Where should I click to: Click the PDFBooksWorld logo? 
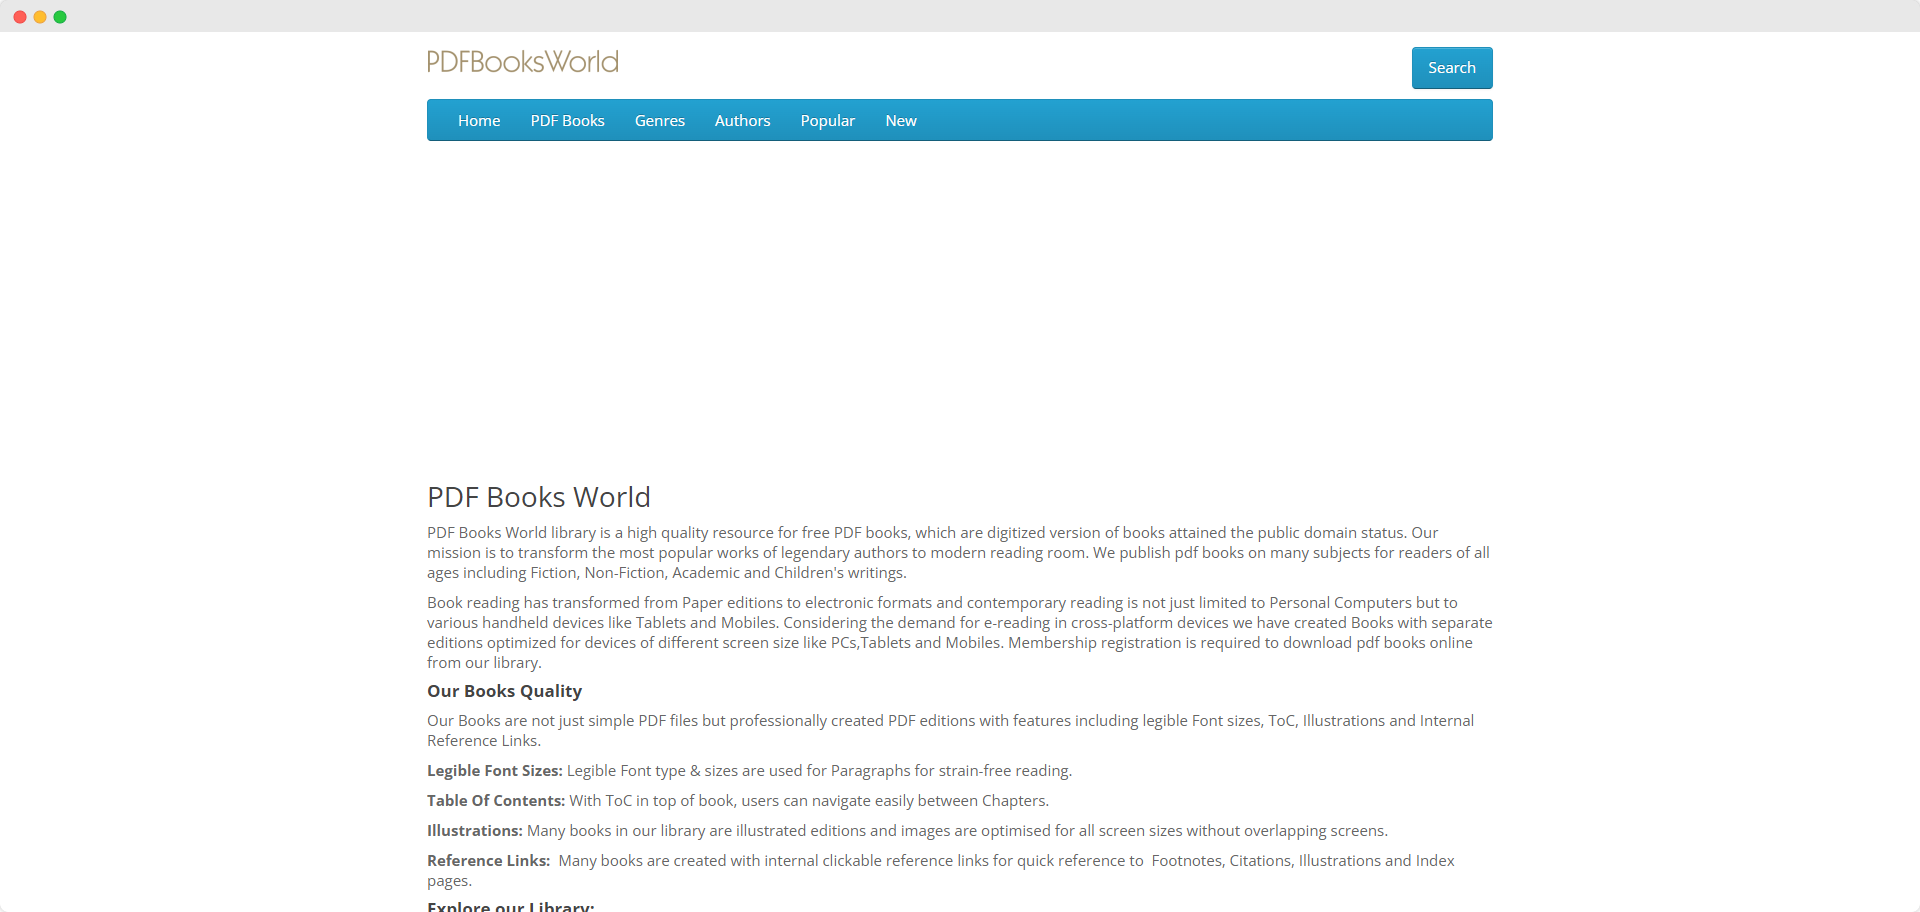[x=523, y=62]
